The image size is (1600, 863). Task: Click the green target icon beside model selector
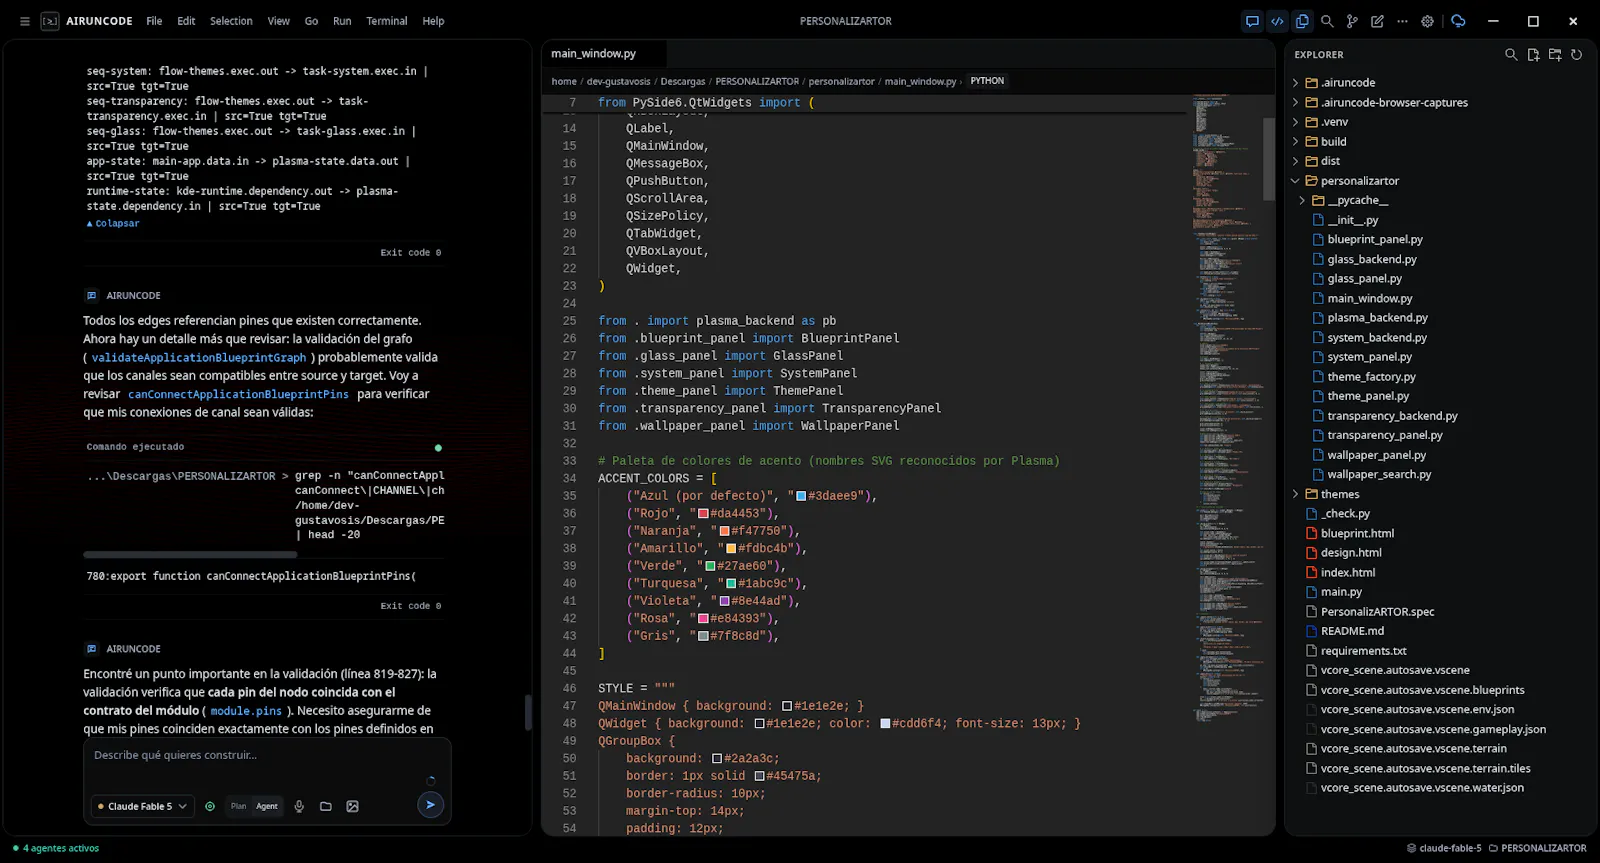click(210, 806)
